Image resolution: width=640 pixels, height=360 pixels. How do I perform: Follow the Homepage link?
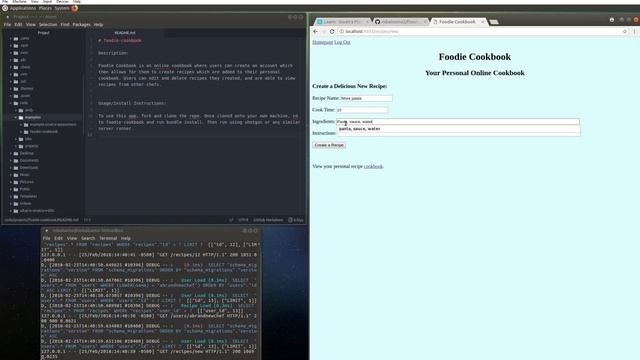click(322, 42)
